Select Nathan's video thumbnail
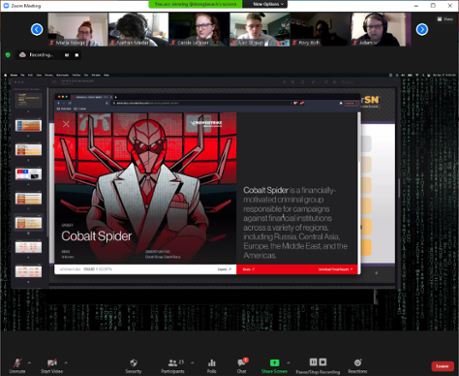 (x=138, y=29)
